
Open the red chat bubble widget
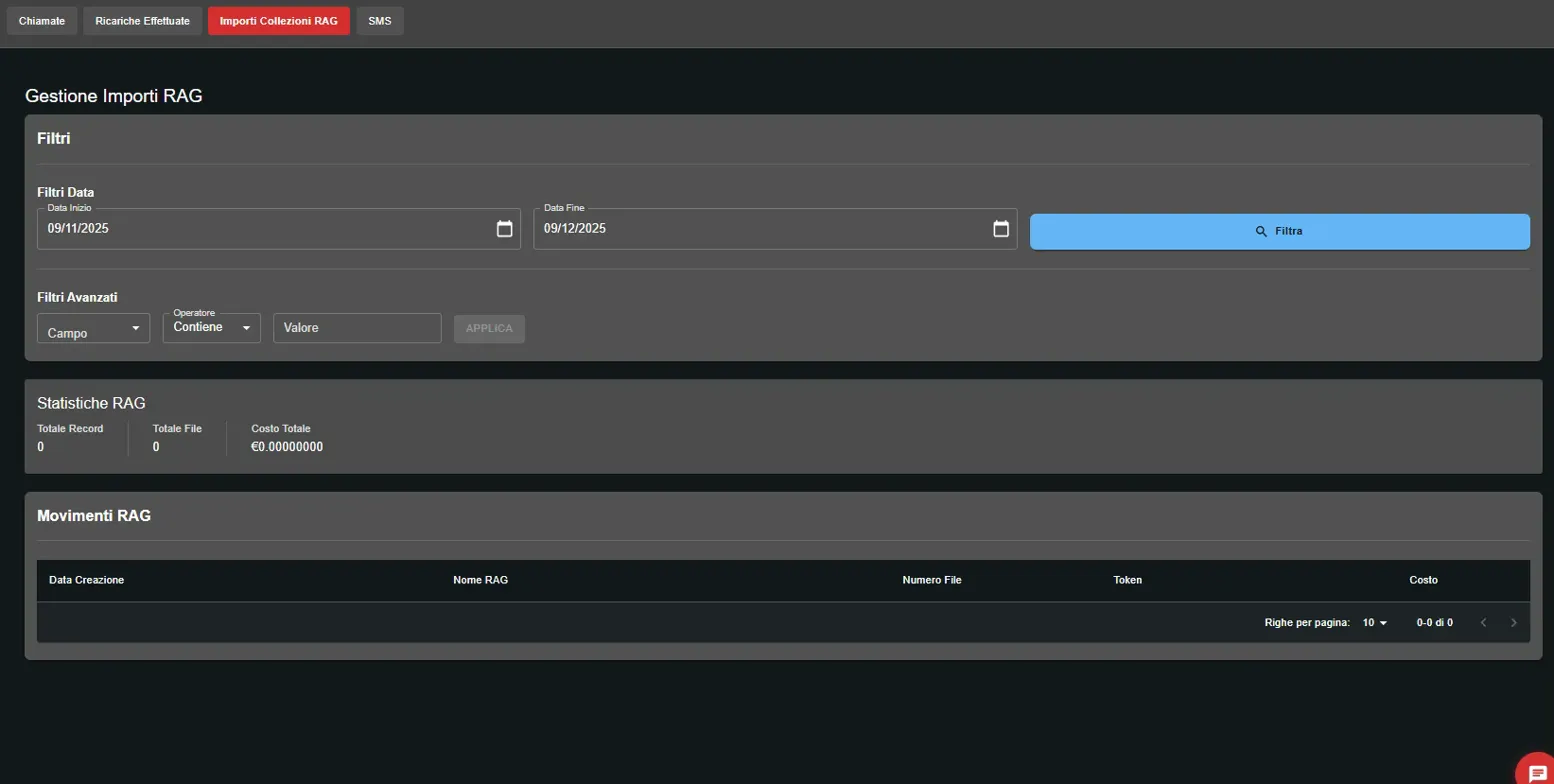[1537, 771]
